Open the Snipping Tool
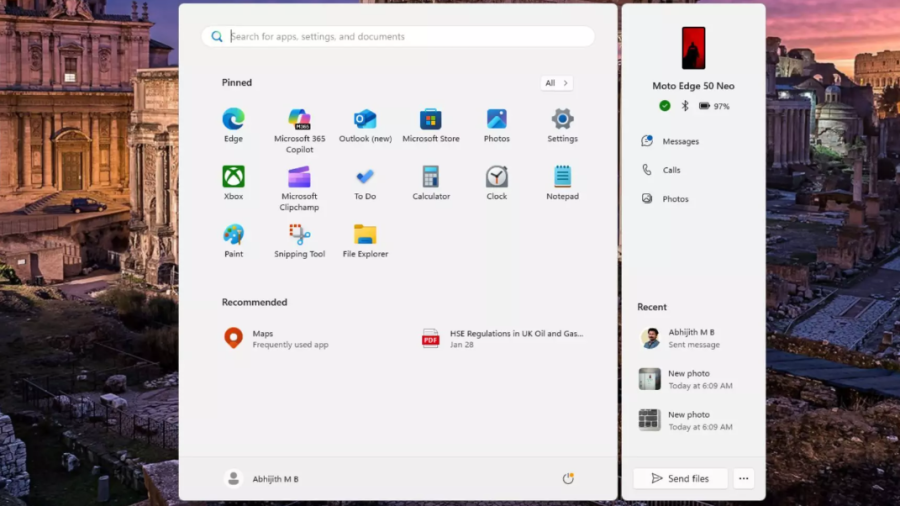This screenshot has width=900, height=506. click(x=299, y=240)
